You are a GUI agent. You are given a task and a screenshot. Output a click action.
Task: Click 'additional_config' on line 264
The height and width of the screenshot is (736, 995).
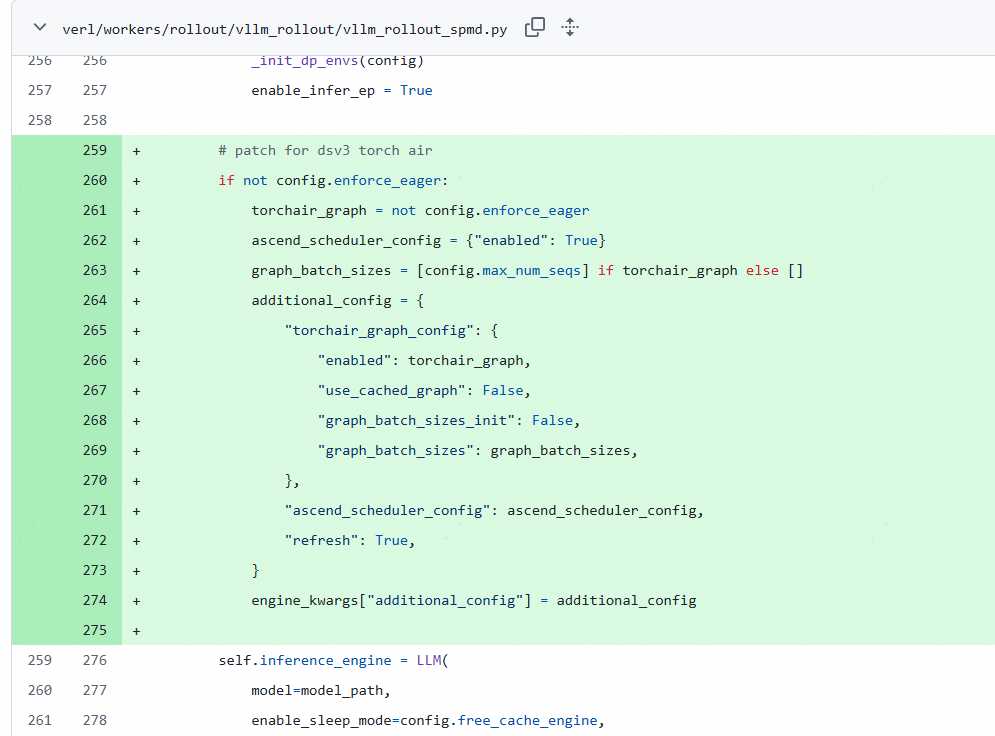click(x=321, y=301)
